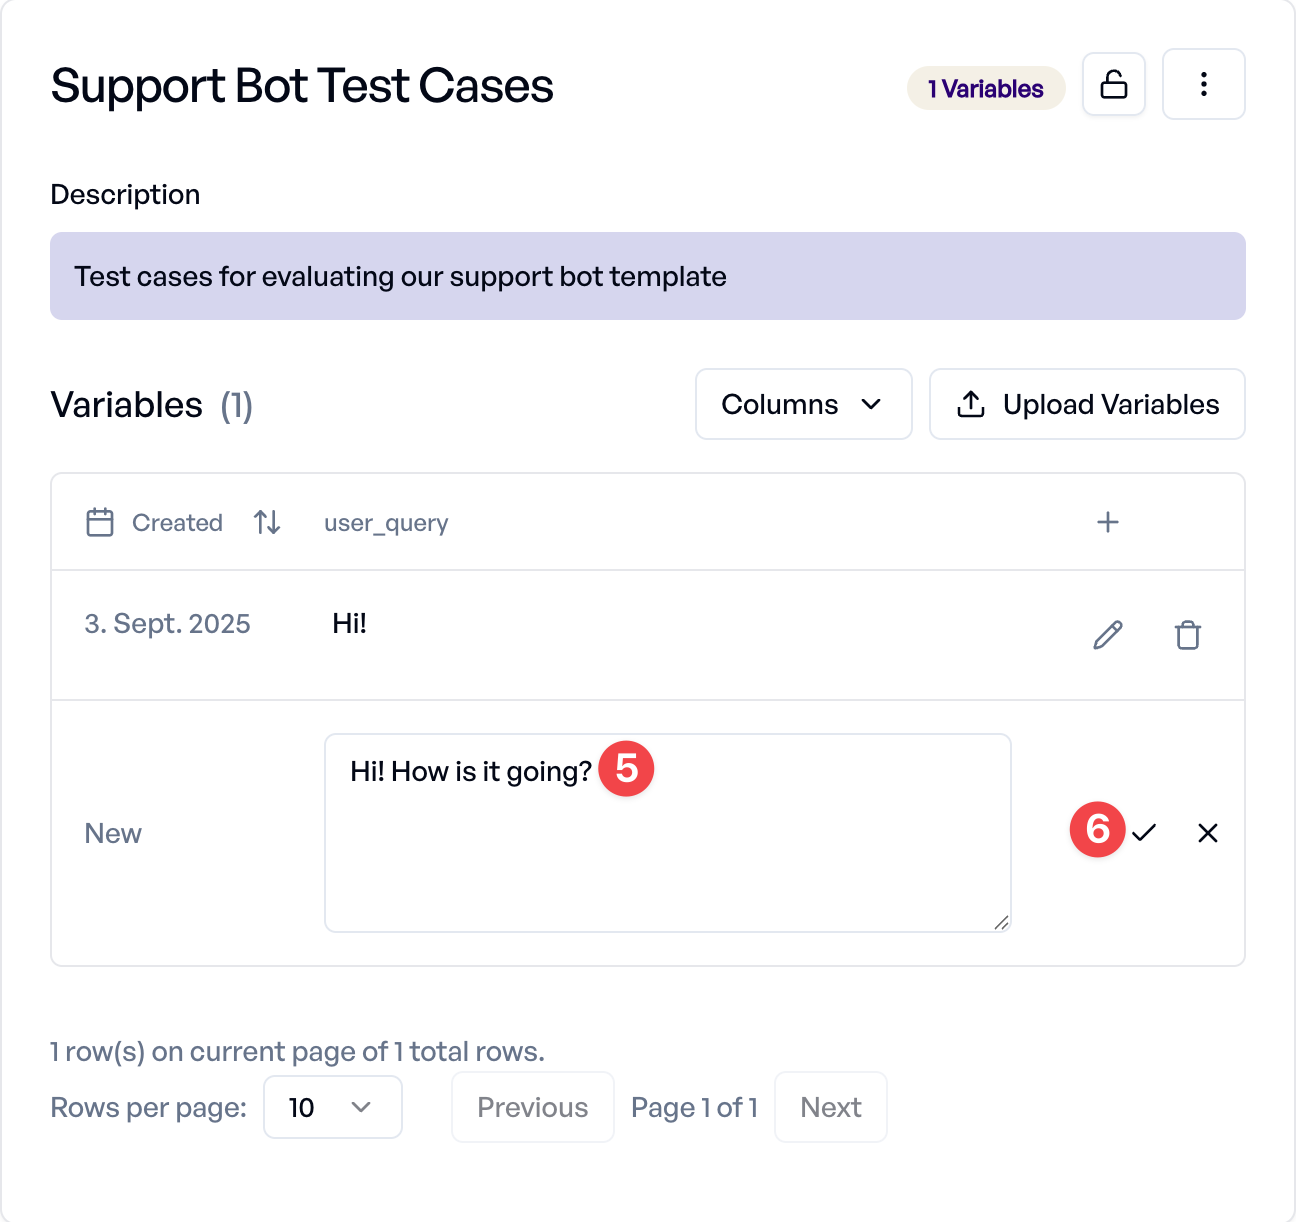This screenshot has height=1222, width=1296.
Task: Click the unlock padlock icon button
Action: pos(1114,84)
